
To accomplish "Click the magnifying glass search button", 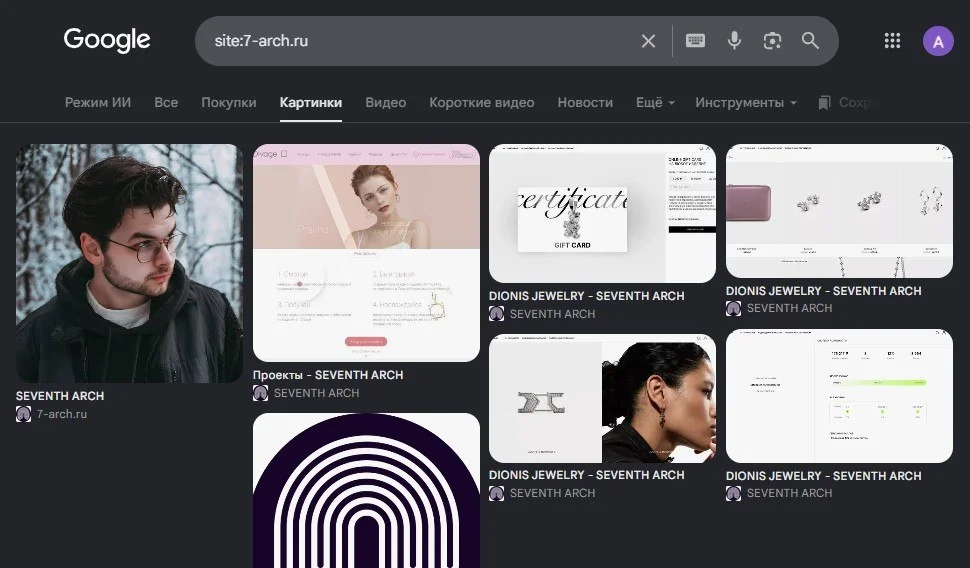I will [x=810, y=41].
